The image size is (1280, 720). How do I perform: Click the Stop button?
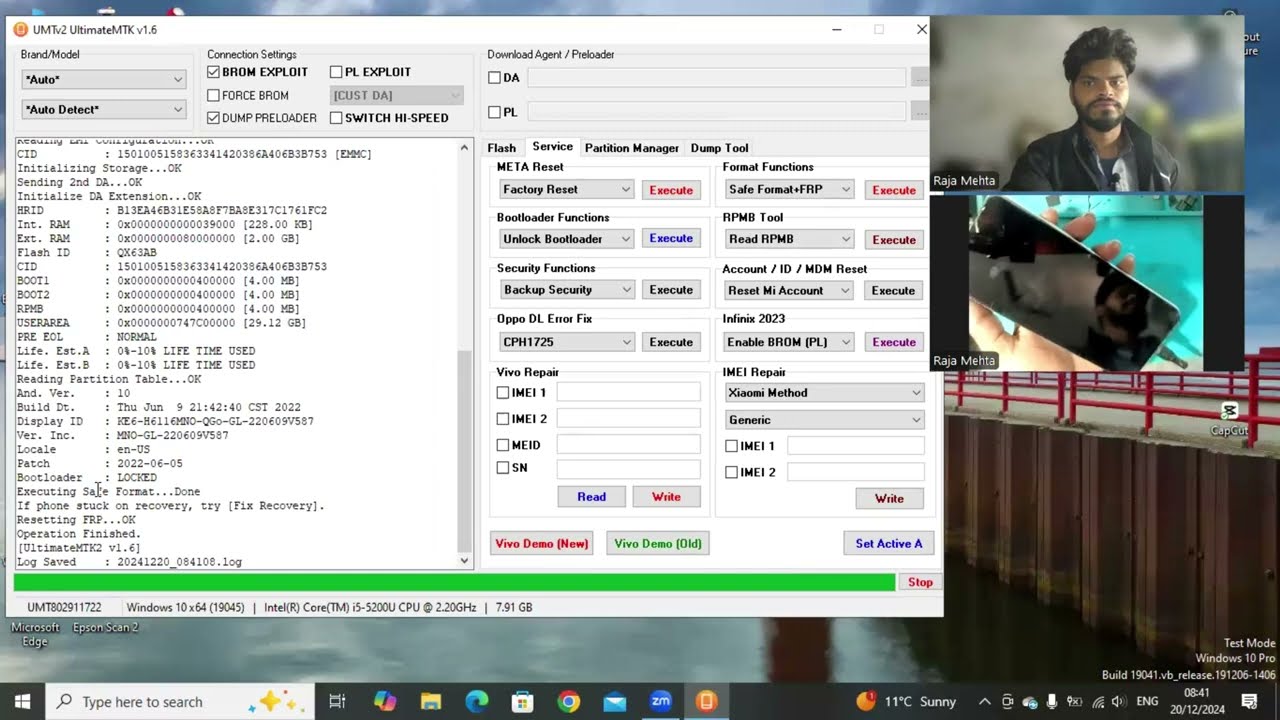tap(920, 582)
